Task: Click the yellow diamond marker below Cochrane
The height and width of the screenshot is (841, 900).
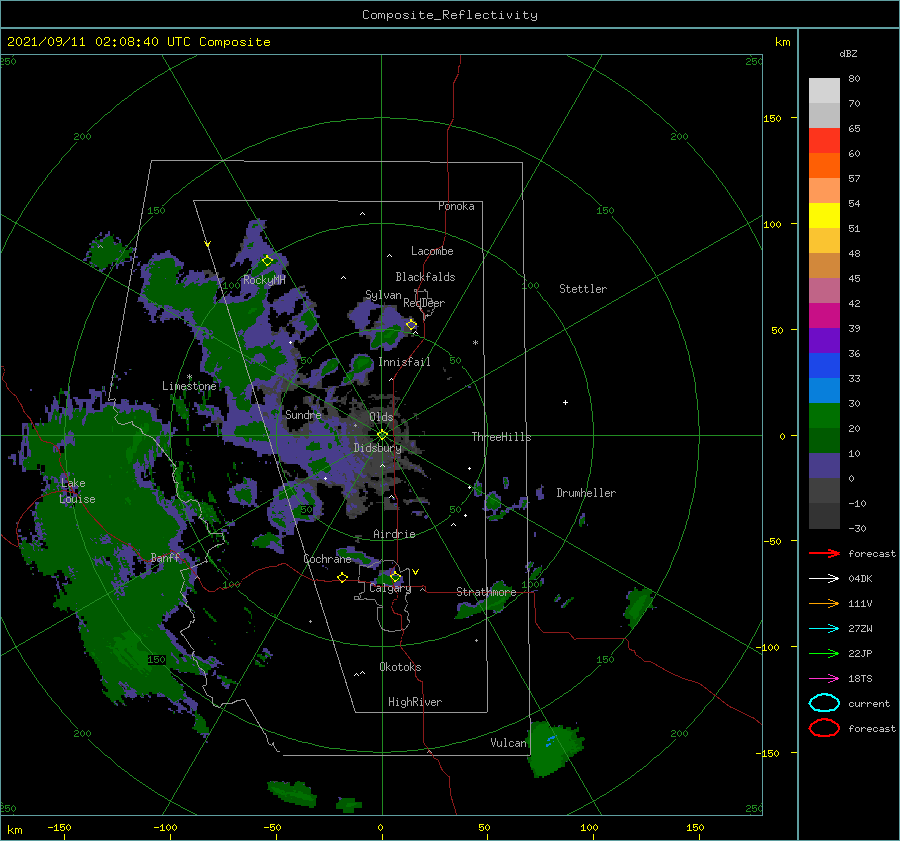Action: [342, 578]
